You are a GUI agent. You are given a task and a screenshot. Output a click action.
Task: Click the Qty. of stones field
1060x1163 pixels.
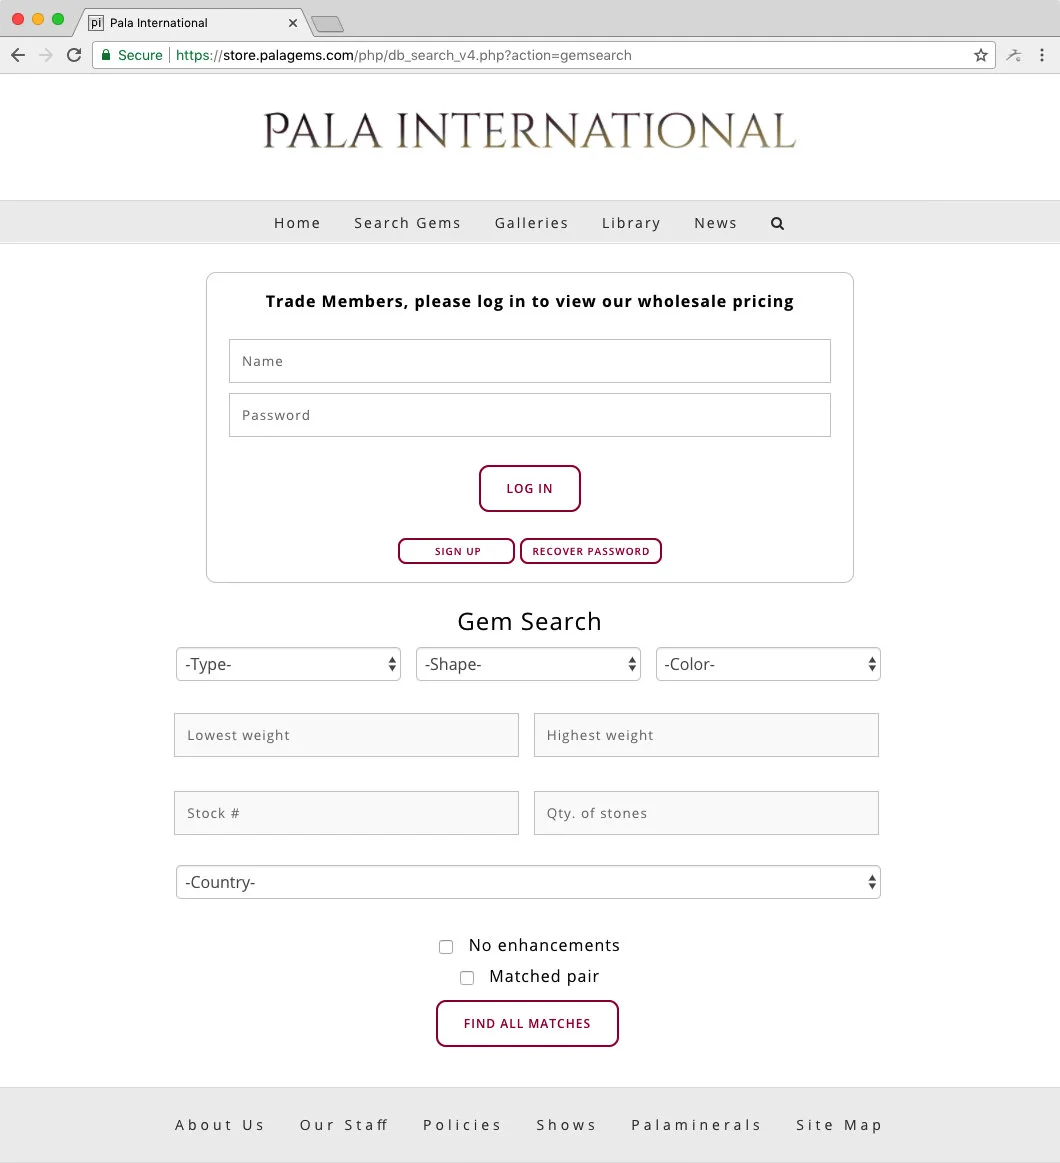coord(706,813)
